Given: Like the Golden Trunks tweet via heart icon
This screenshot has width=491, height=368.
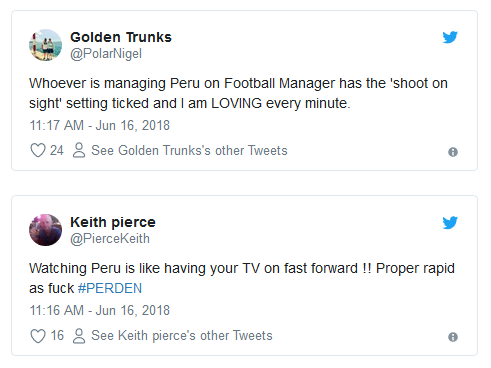Looking at the screenshot, I should [38, 150].
